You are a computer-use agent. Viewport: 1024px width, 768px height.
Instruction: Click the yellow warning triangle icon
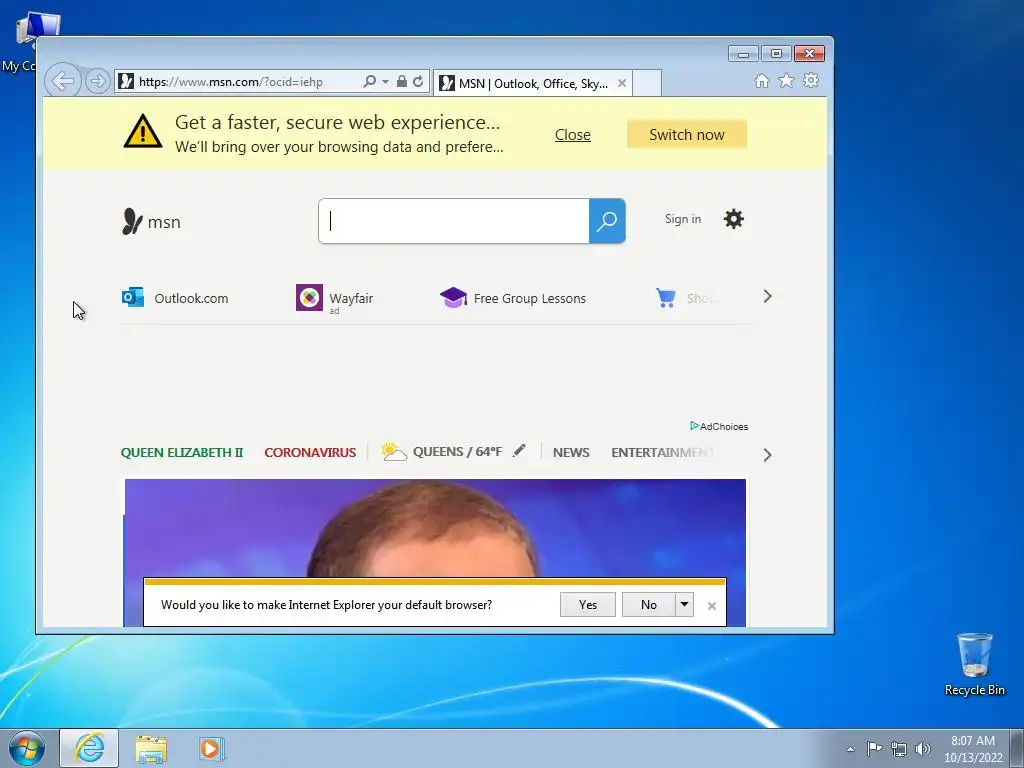[x=142, y=131]
